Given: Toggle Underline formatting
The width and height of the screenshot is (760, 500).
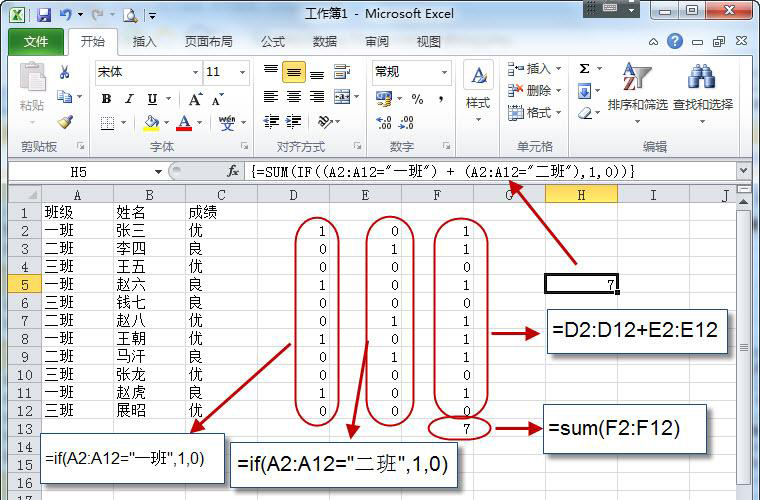Looking at the screenshot, I should pyautogui.click(x=152, y=99).
